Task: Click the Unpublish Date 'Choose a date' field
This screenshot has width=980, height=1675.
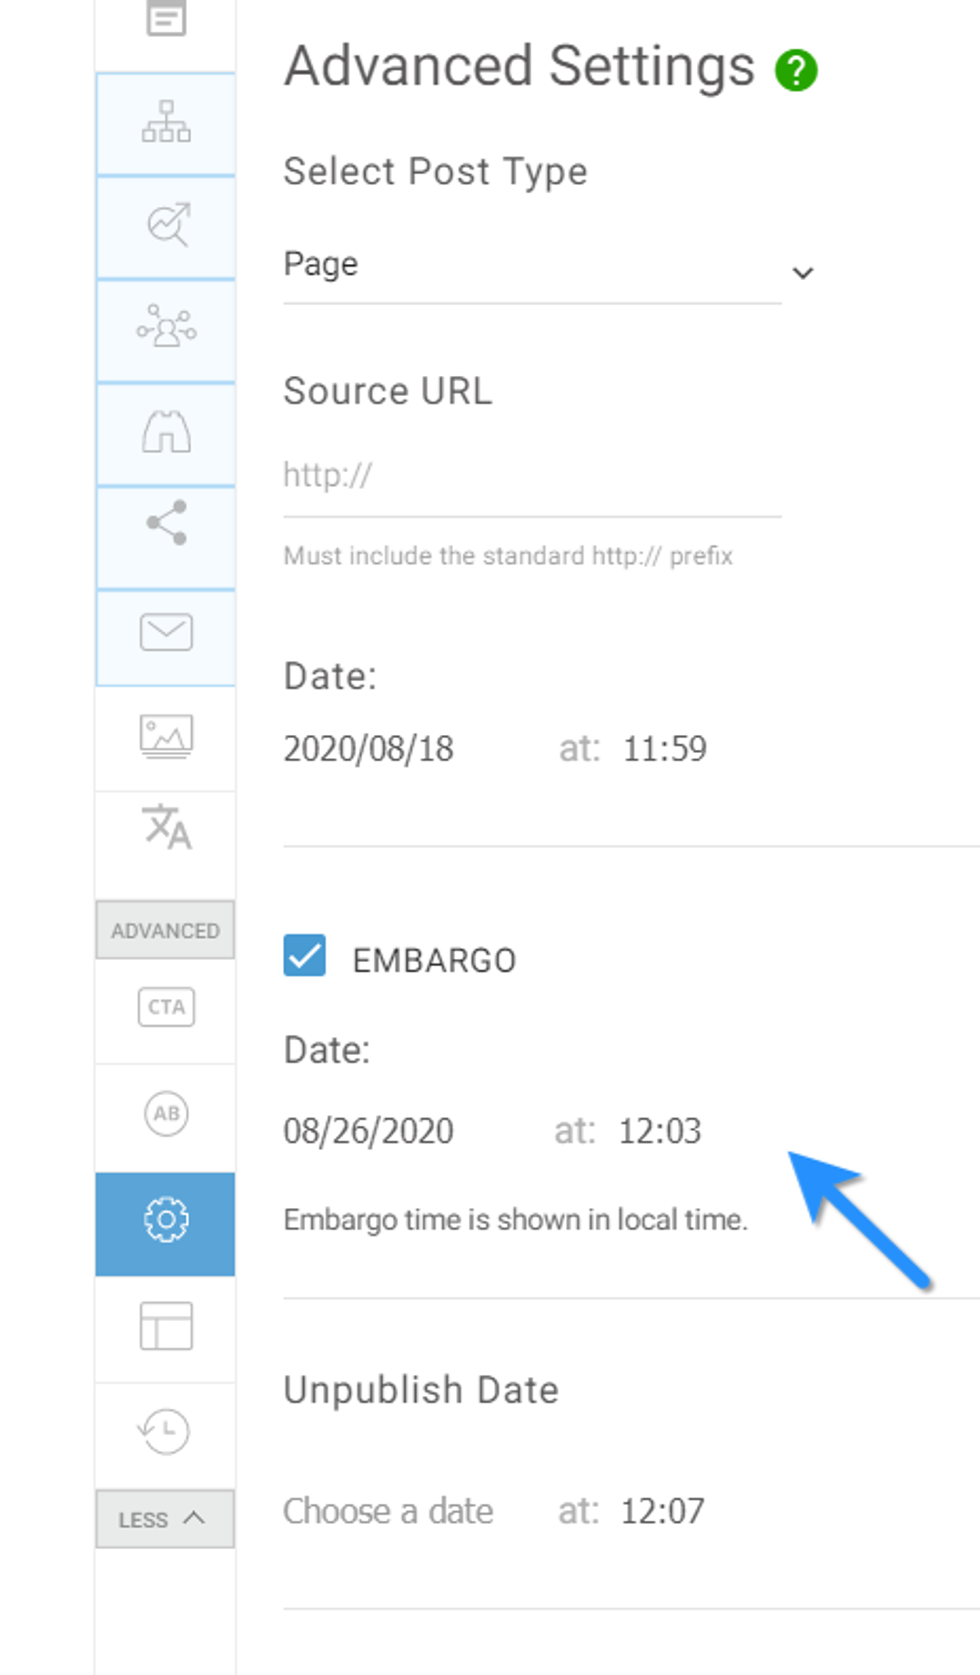Action: click(388, 1511)
